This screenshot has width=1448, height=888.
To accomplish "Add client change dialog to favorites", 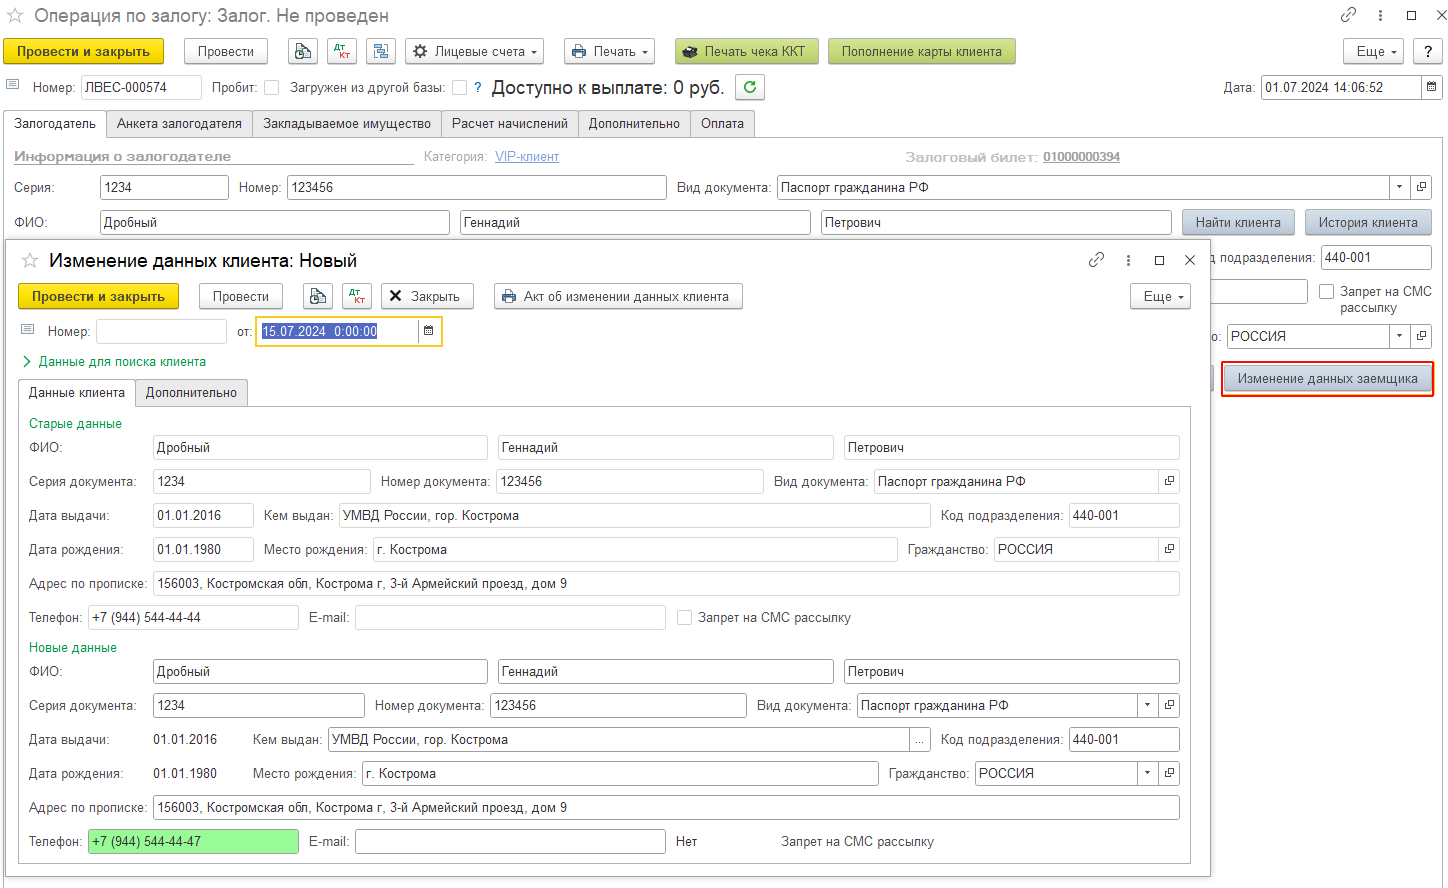I will tap(30, 260).
